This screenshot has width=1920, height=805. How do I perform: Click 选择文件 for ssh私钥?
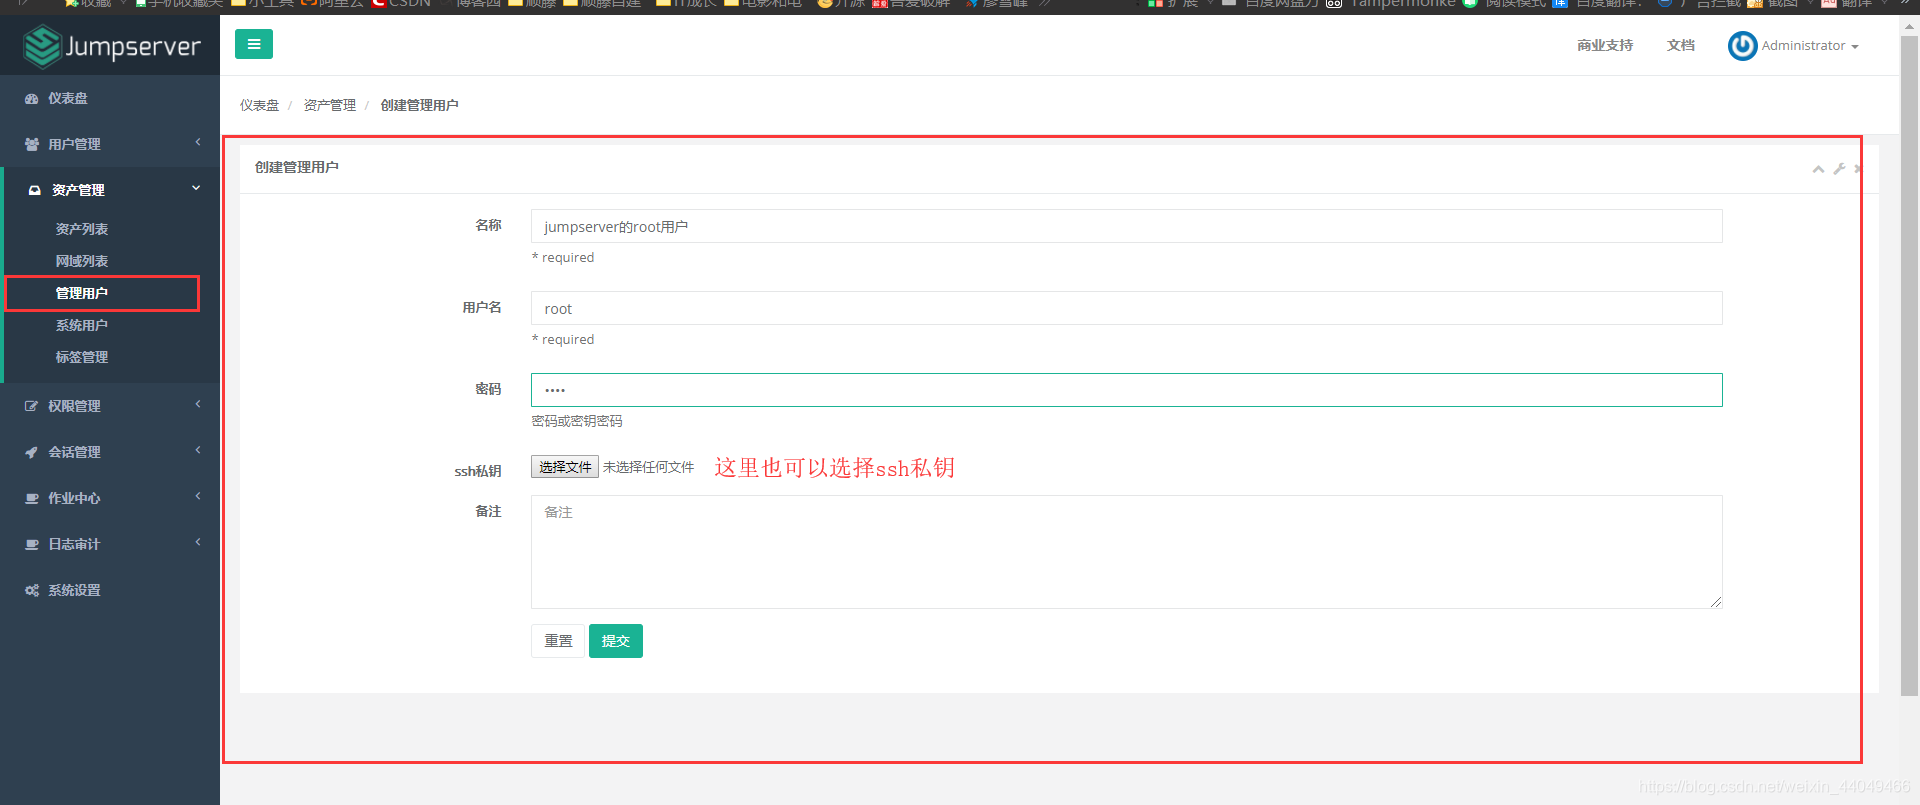[x=565, y=467]
